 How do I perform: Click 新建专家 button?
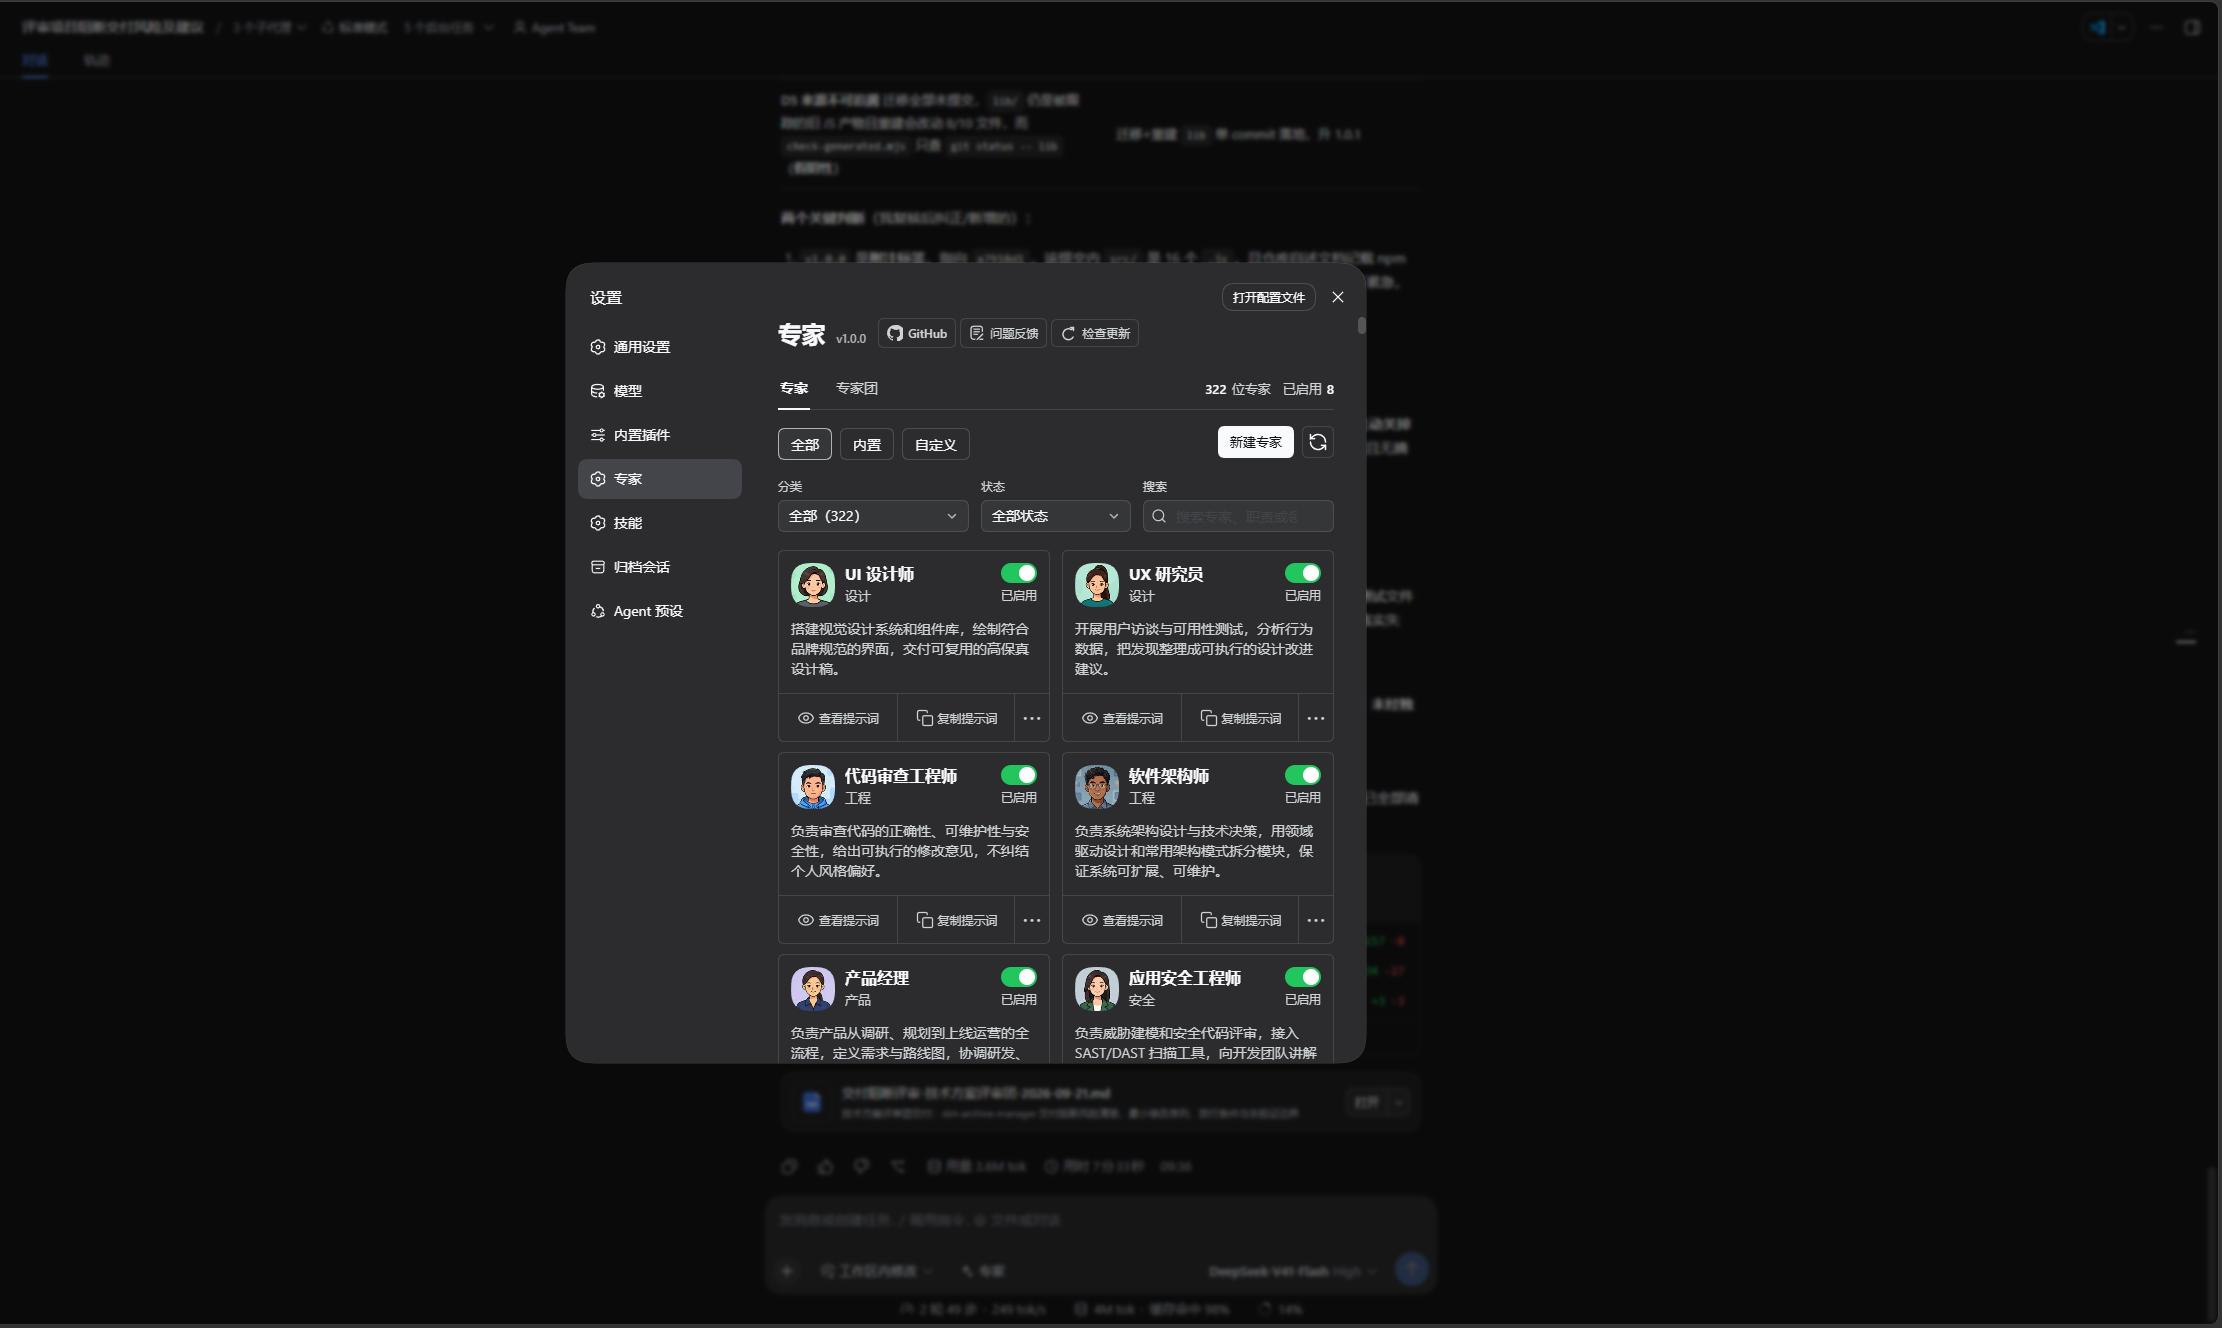coord(1255,442)
